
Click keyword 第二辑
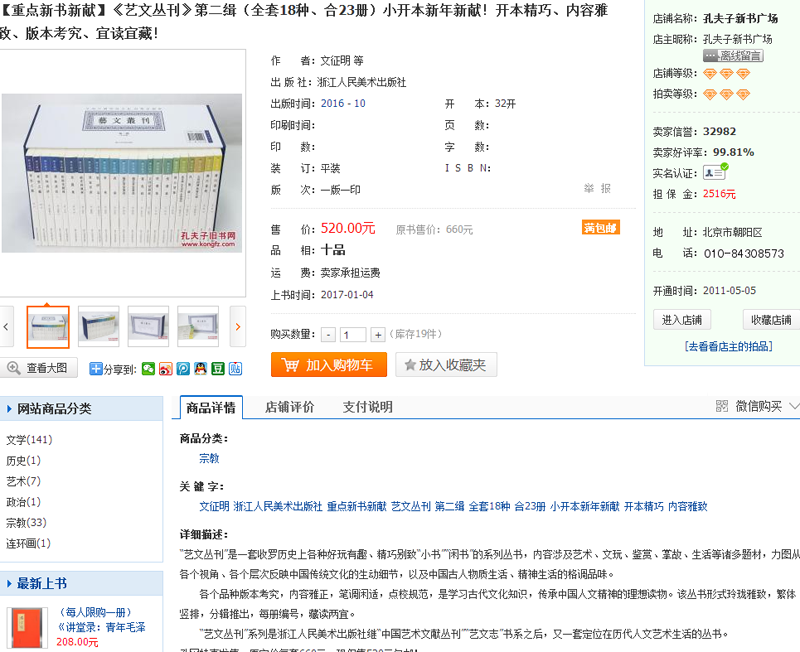coord(449,506)
